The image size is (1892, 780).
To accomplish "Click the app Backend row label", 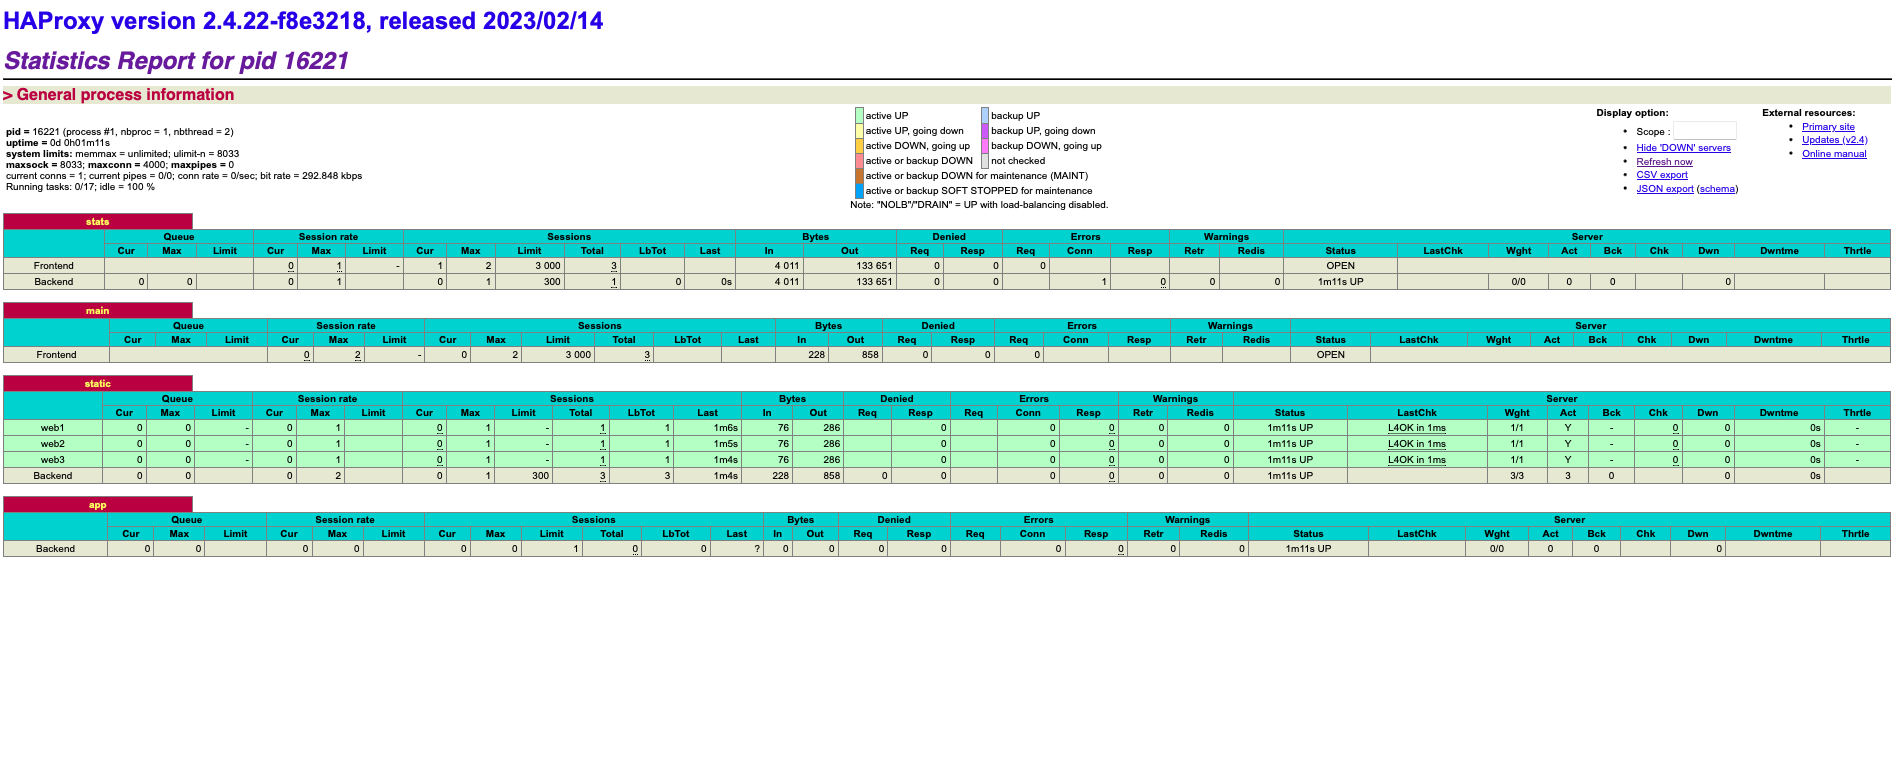I will coord(55,549).
